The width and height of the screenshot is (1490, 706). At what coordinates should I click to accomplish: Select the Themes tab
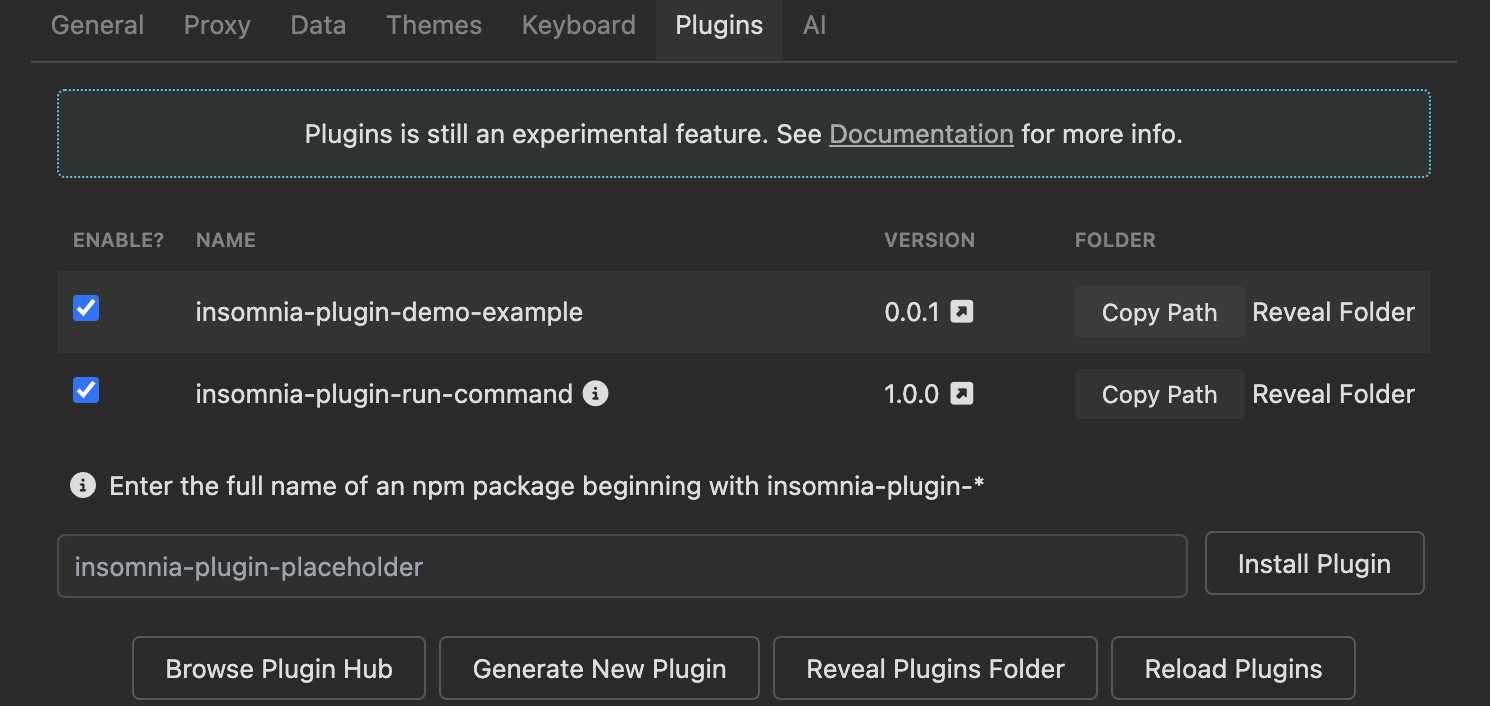pos(434,26)
